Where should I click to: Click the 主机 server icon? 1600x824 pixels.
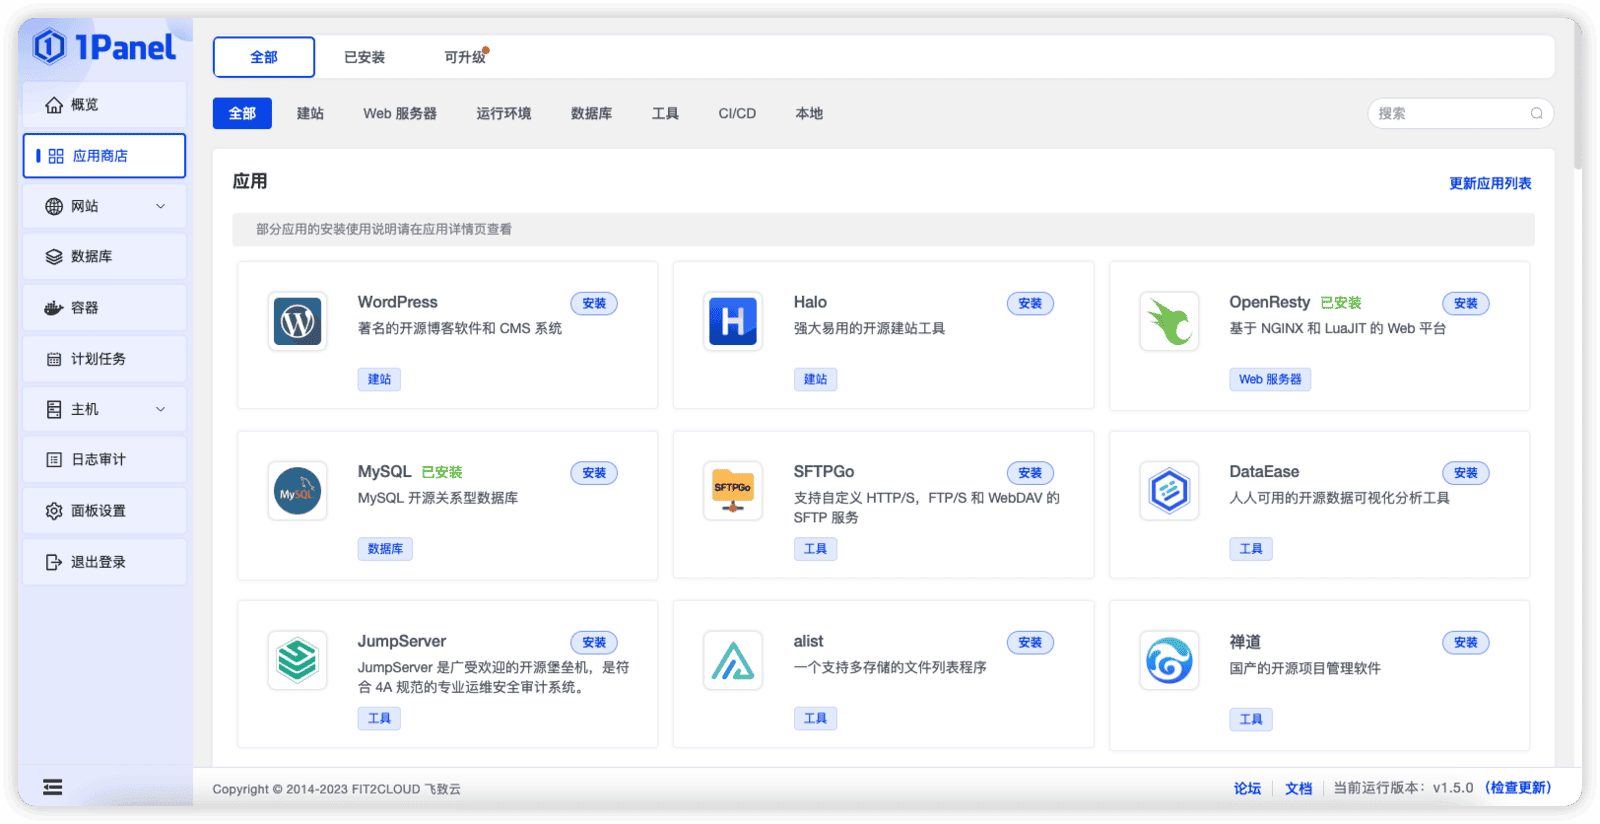54,409
